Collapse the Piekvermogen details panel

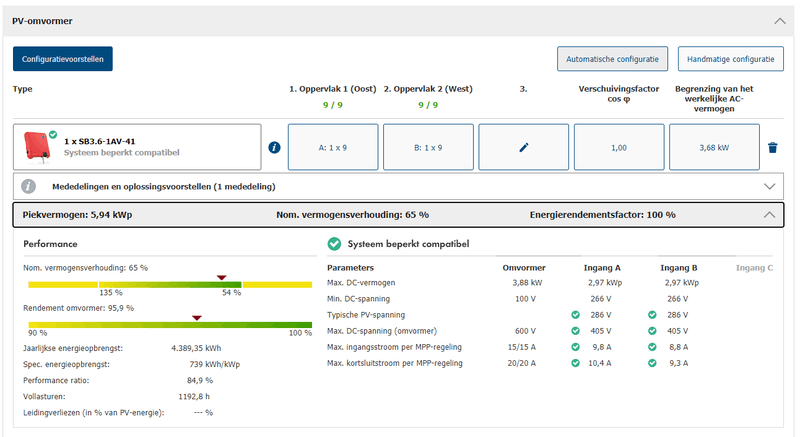tap(768, 214)
